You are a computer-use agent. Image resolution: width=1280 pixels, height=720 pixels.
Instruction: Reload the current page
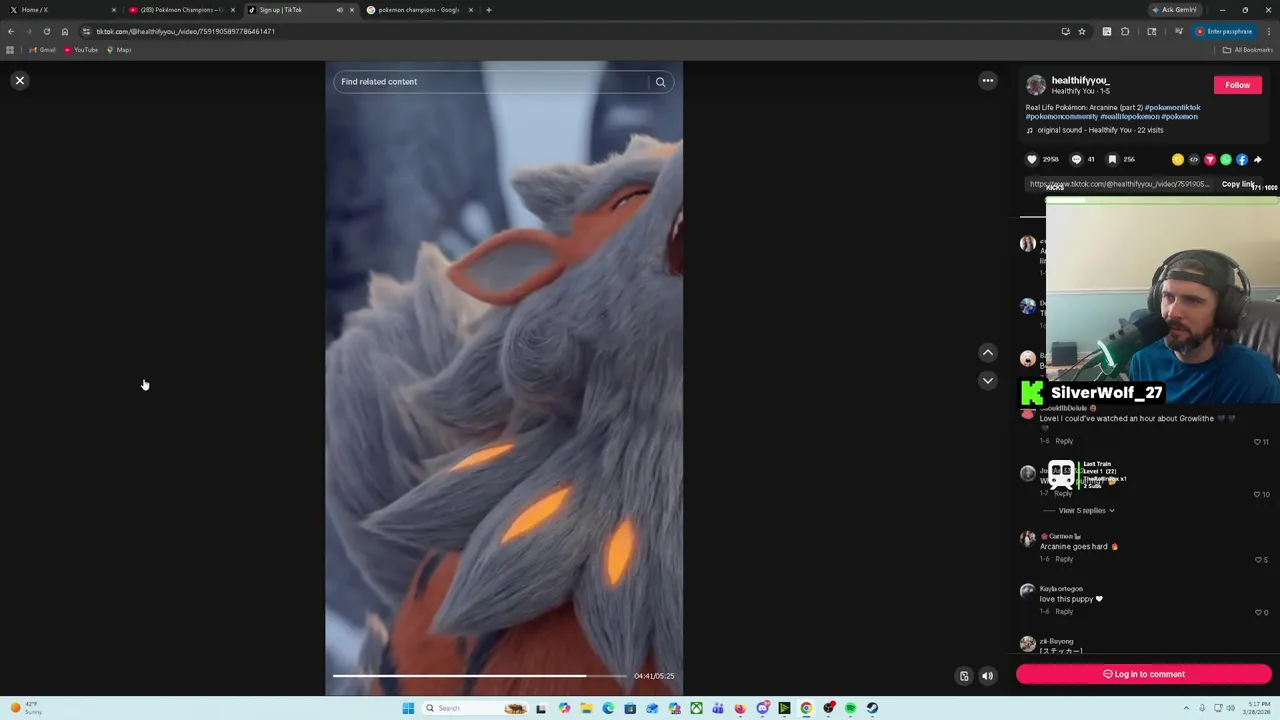(47, 31)
